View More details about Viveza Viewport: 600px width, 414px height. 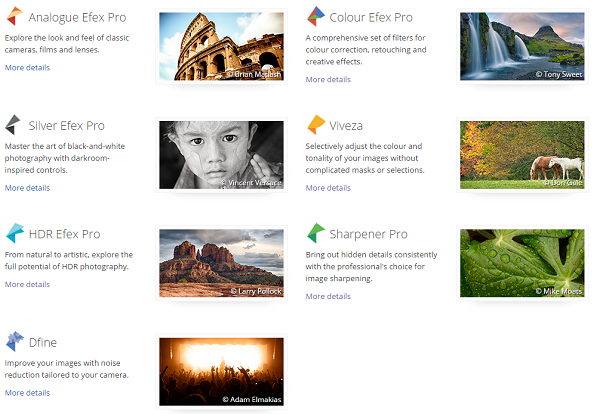click(328, 187)
